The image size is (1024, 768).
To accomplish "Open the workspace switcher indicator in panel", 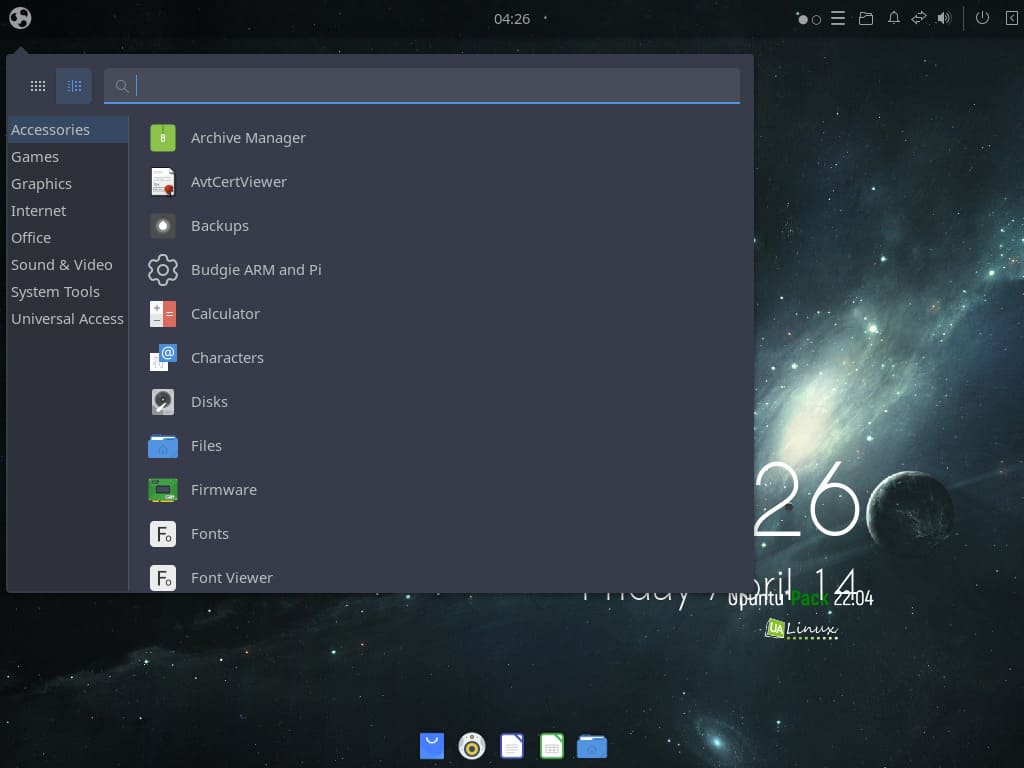I will pyautogui.click(x=808, y=18).
